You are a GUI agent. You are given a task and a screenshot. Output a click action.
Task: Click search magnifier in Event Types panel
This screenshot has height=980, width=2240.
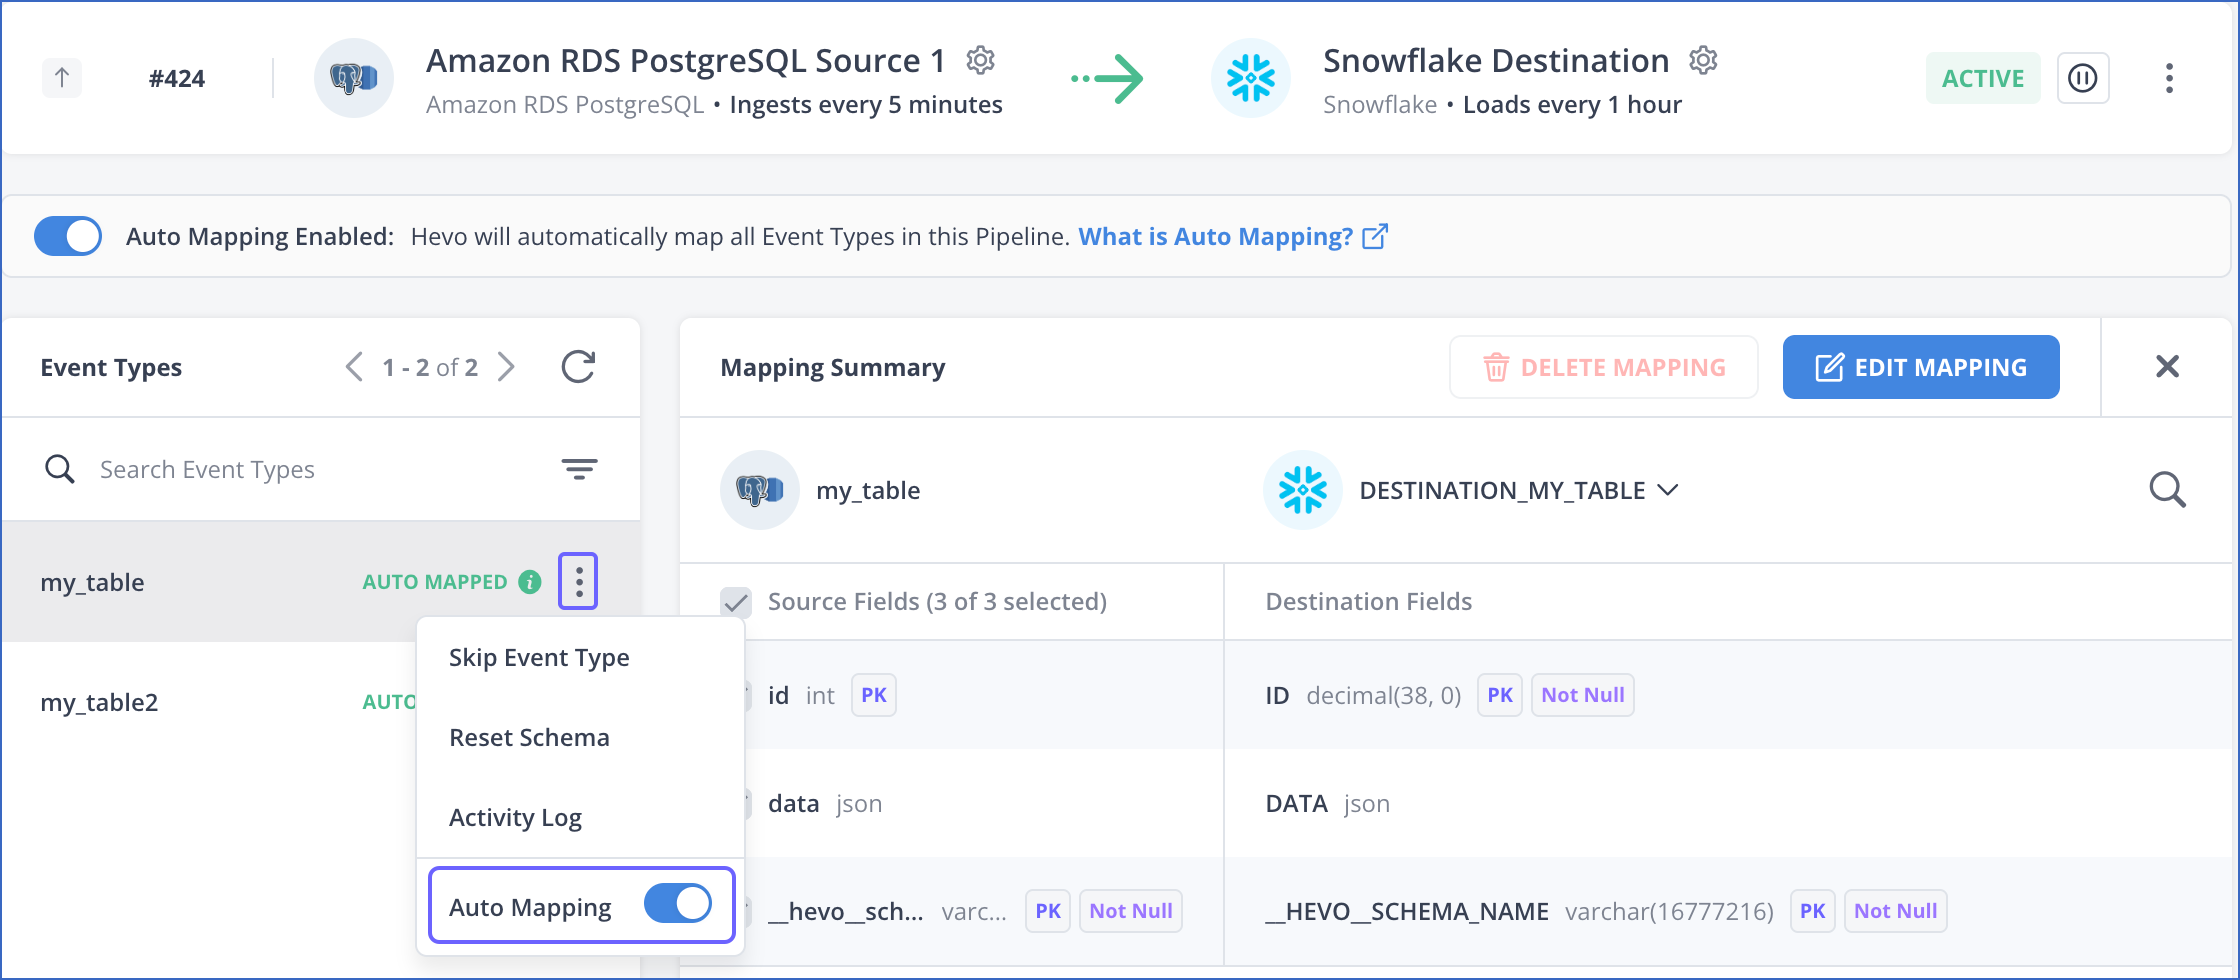pyautogui.click(x=60, y=469)
